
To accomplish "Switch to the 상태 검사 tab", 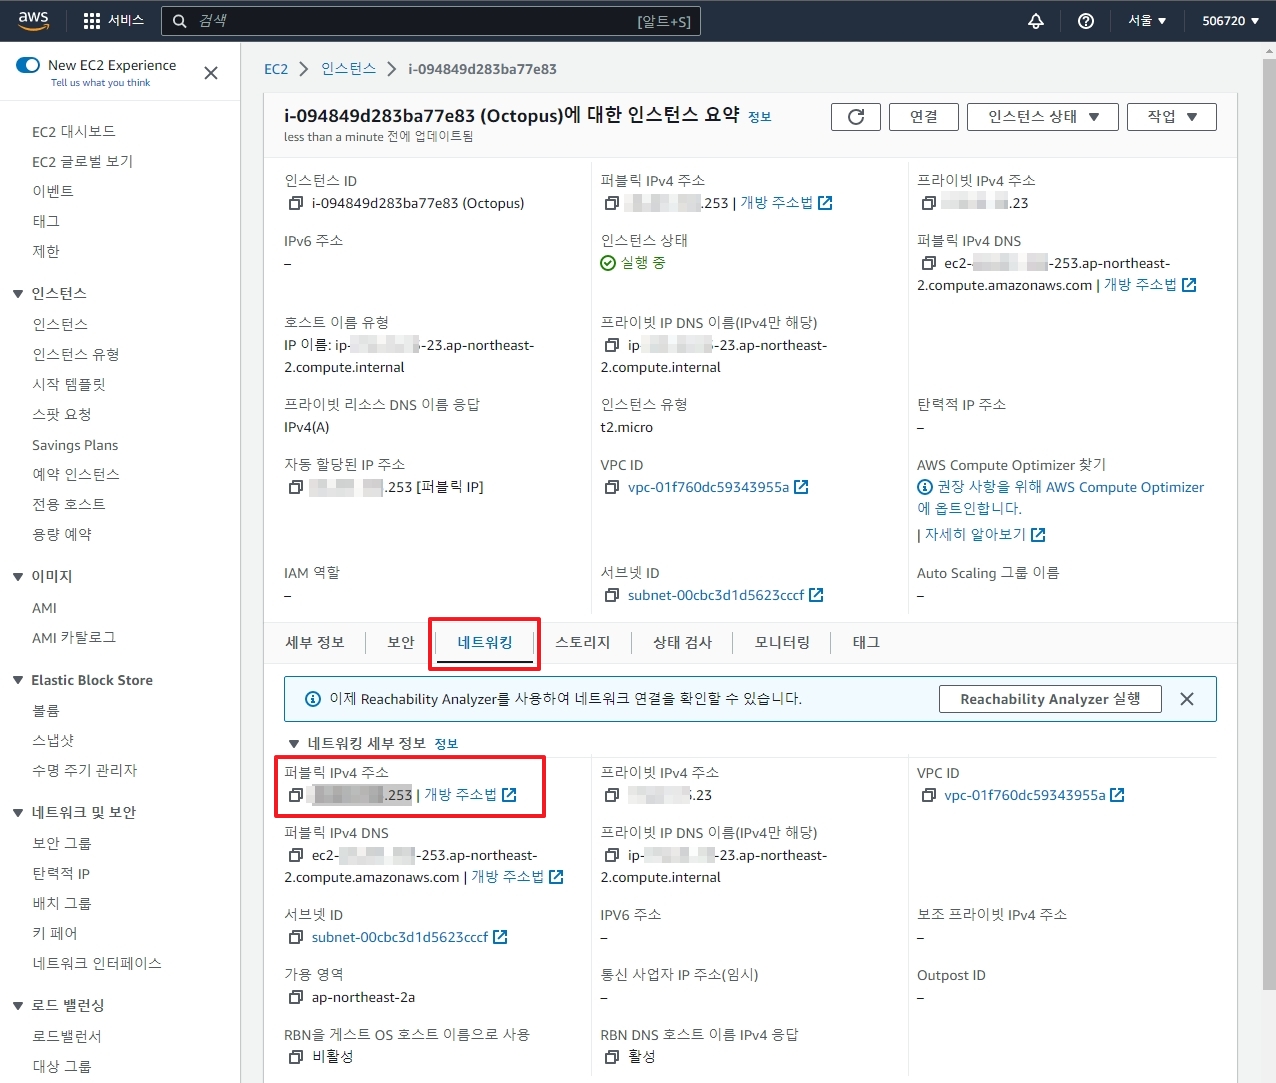I will tap(683, 643).
